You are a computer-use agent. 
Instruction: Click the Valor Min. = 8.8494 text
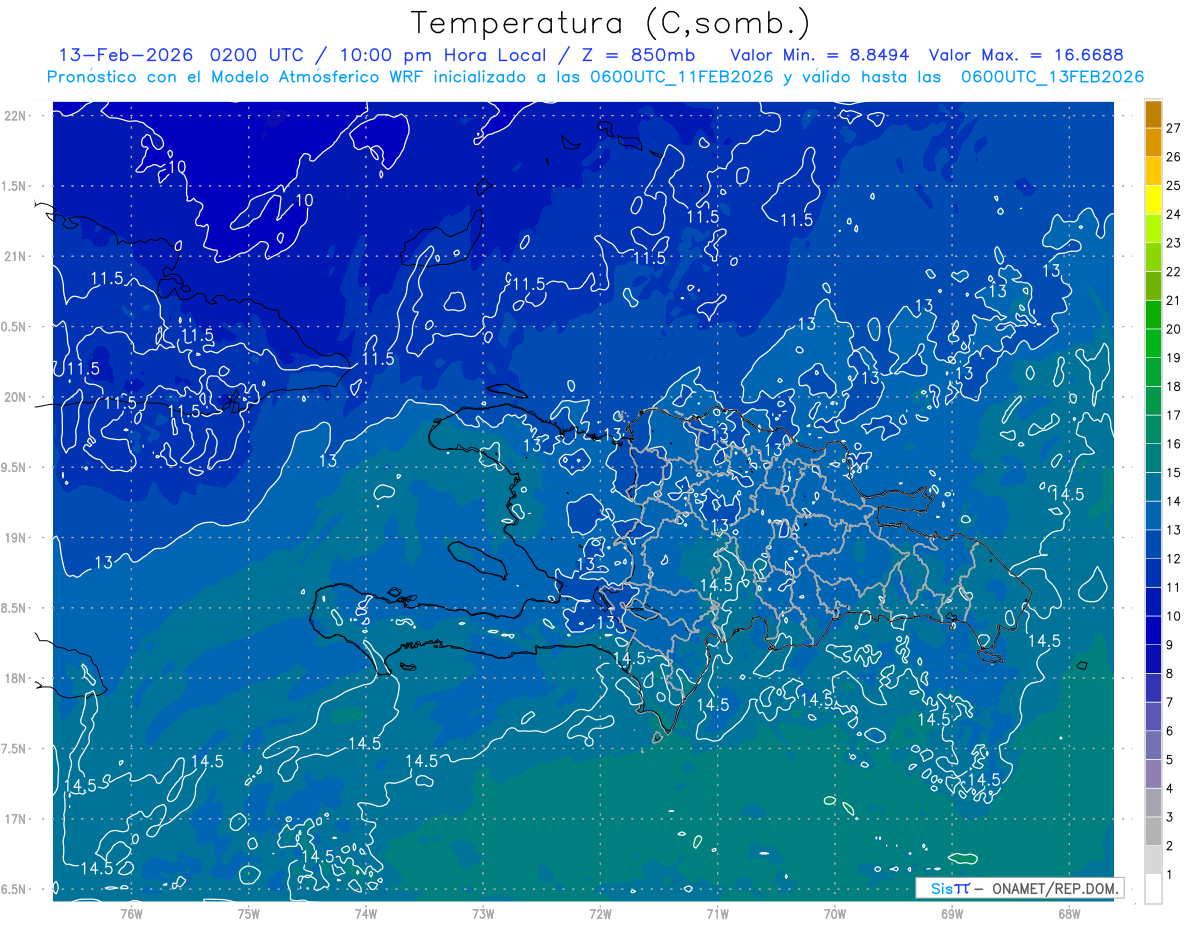[820, 55]
